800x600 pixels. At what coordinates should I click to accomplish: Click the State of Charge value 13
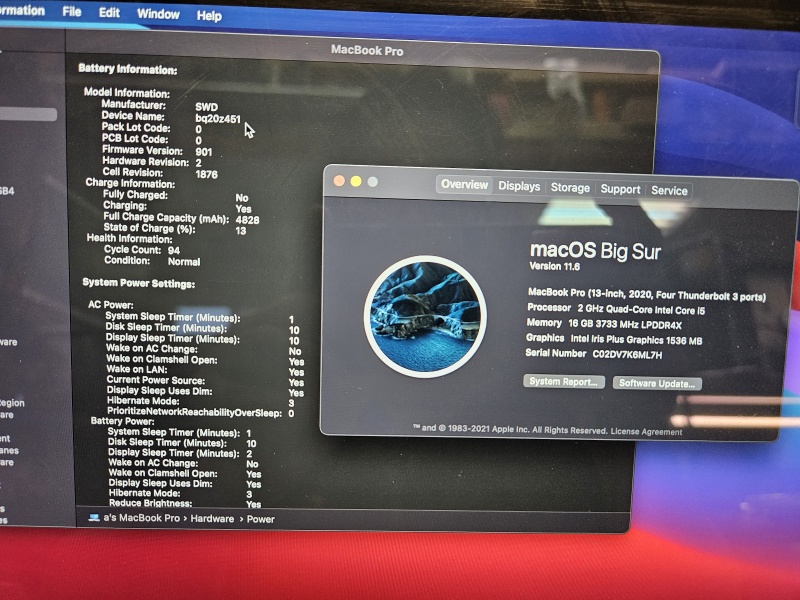click(241, 231)
